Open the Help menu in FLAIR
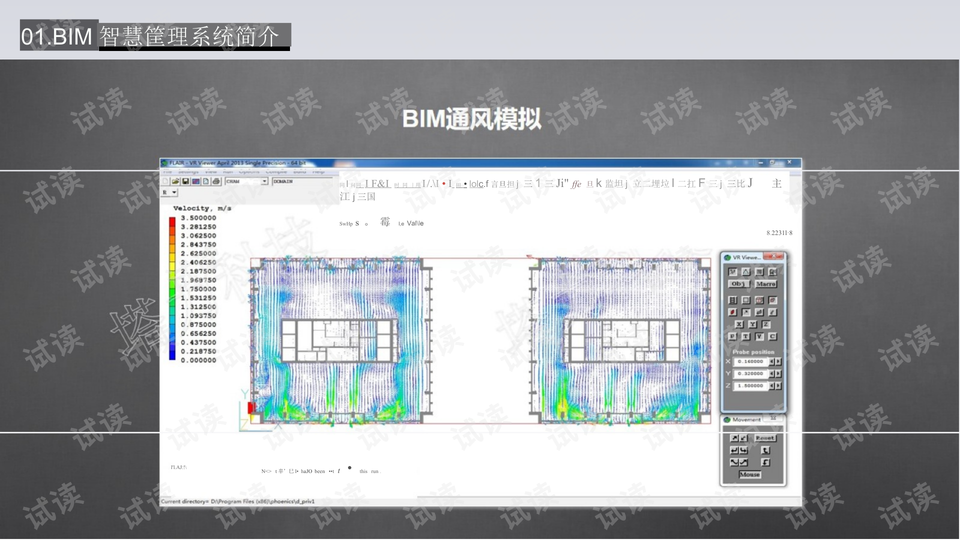 (318, 172)
